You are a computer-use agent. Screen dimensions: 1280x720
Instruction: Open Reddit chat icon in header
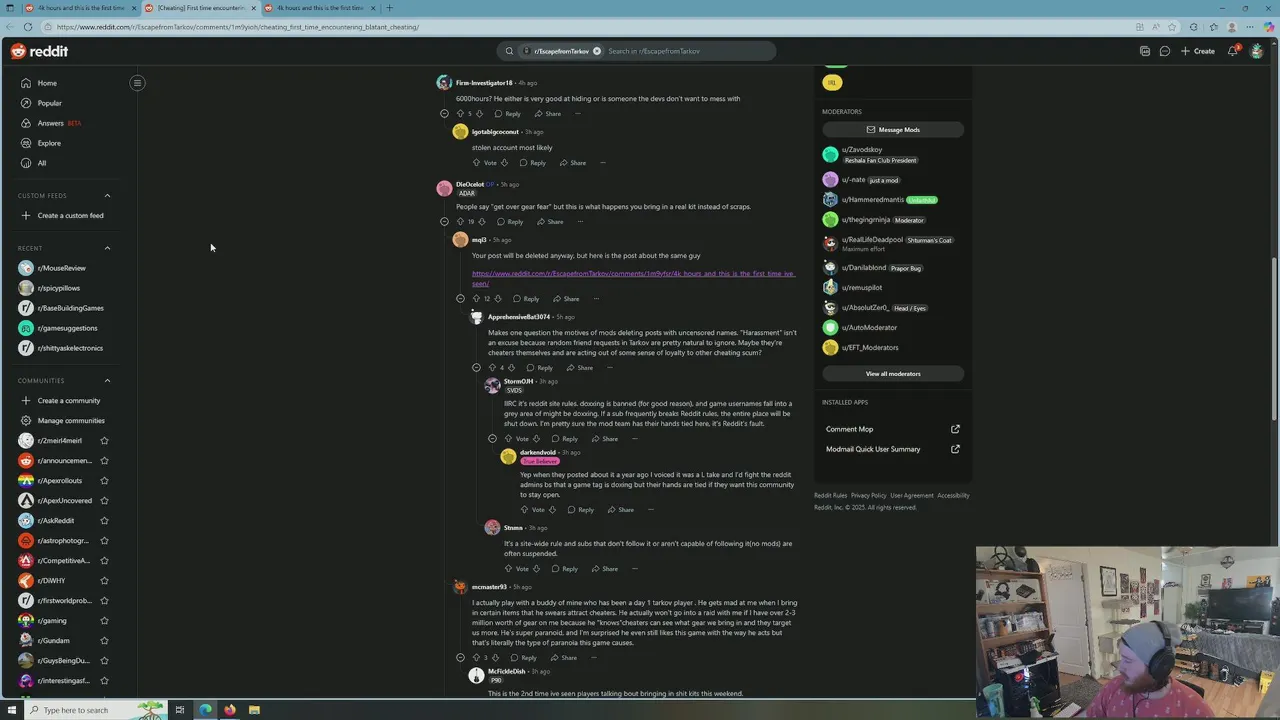pos(1165,51)
